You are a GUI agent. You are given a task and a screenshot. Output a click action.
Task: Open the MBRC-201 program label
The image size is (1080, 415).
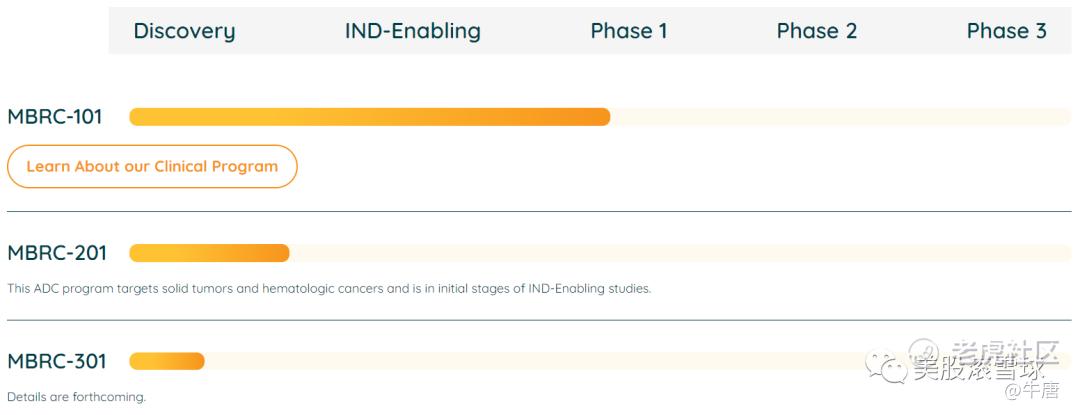[57, 253]
